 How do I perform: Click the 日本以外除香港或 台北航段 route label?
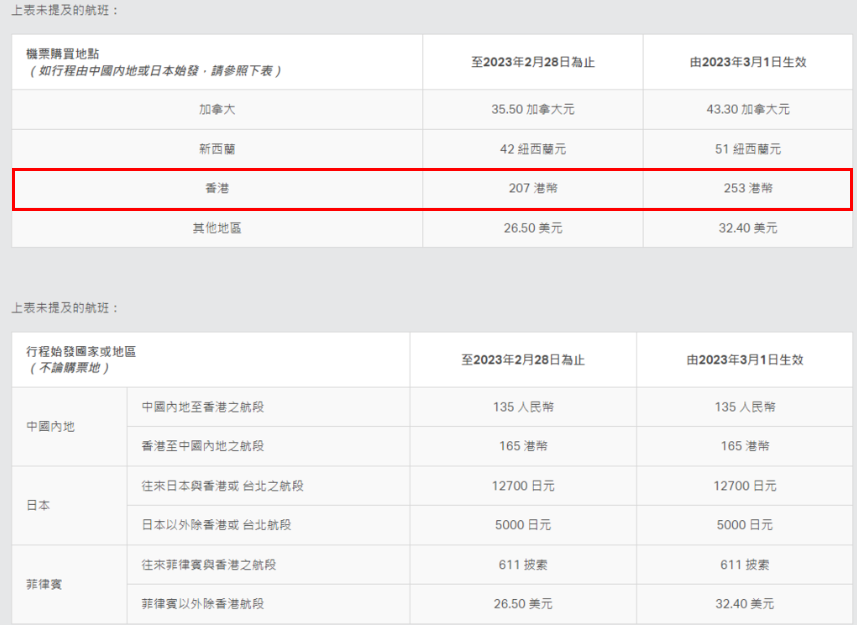click(216, 525)
